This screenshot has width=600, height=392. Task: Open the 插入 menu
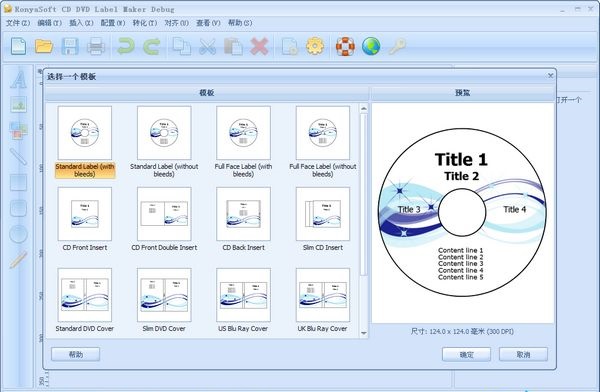point(81,23)
